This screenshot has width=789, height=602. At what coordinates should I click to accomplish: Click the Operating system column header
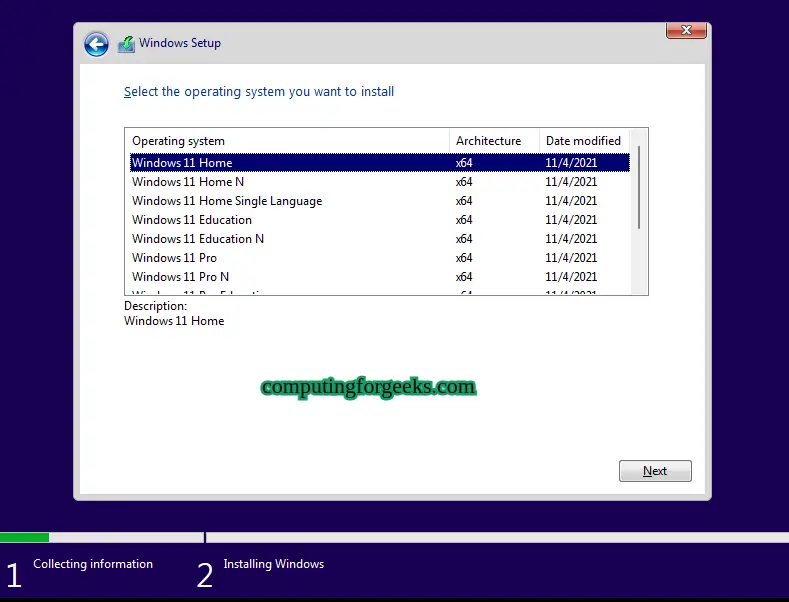coord(287,141)
